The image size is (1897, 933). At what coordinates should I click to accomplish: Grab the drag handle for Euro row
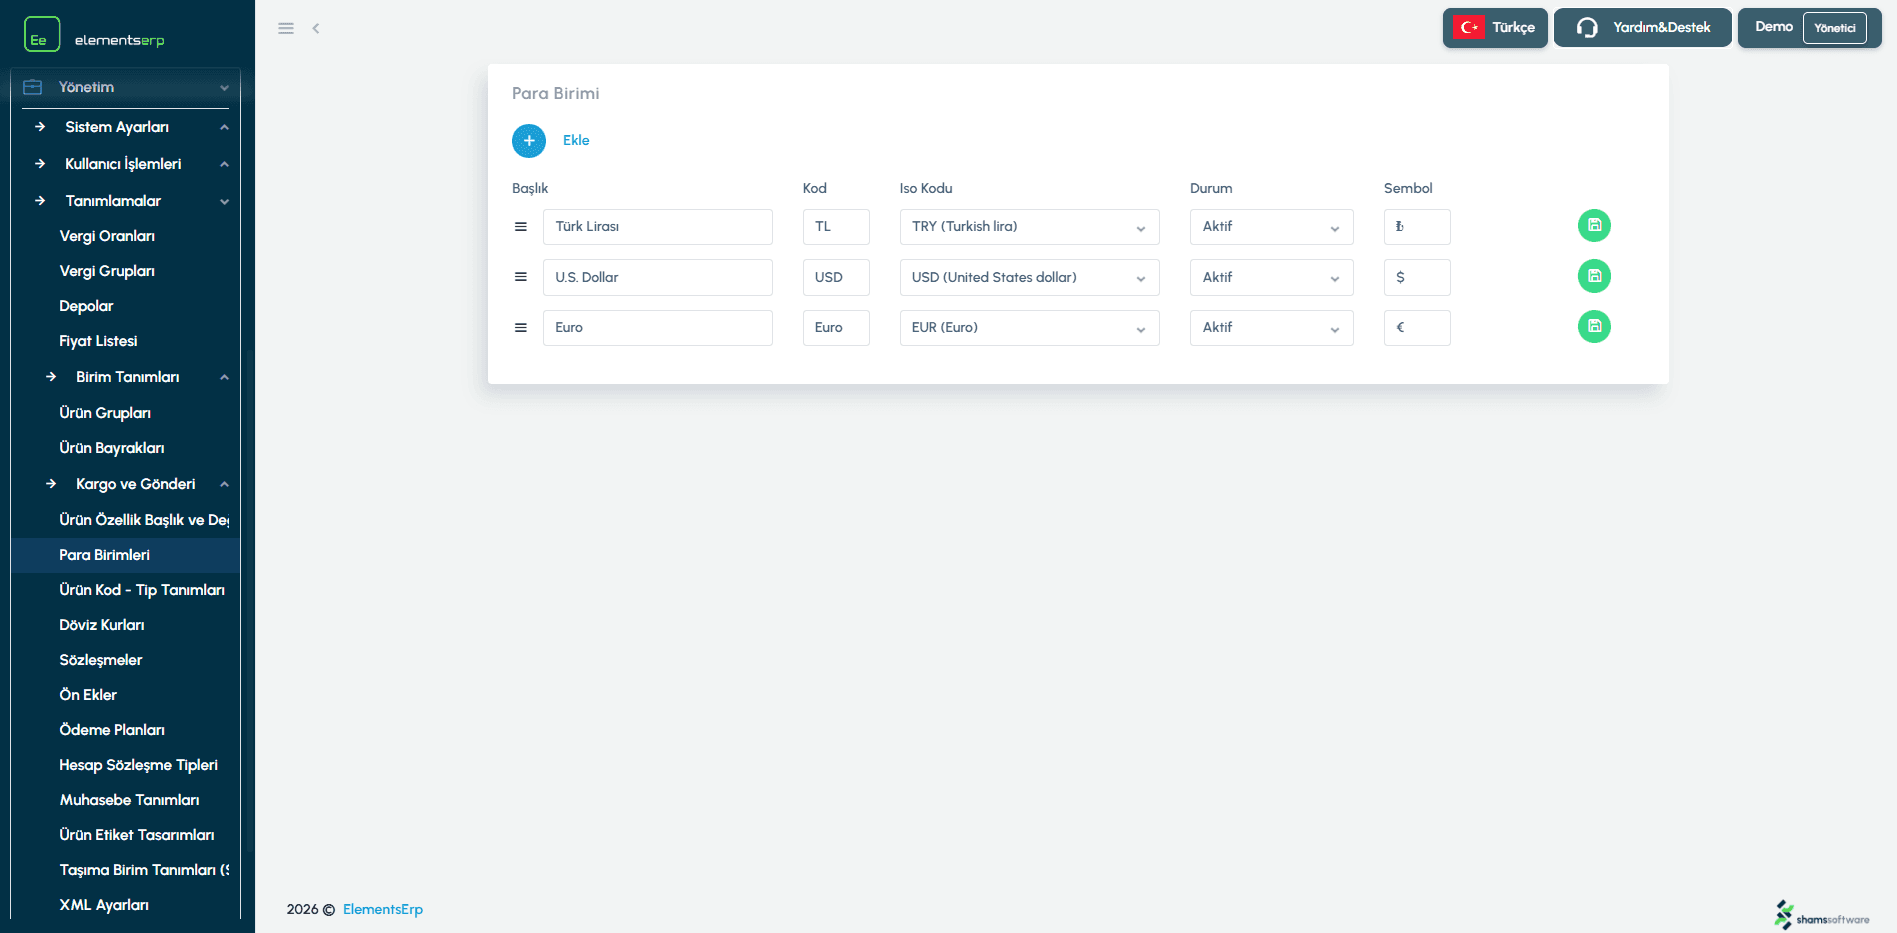click(521, 328)
